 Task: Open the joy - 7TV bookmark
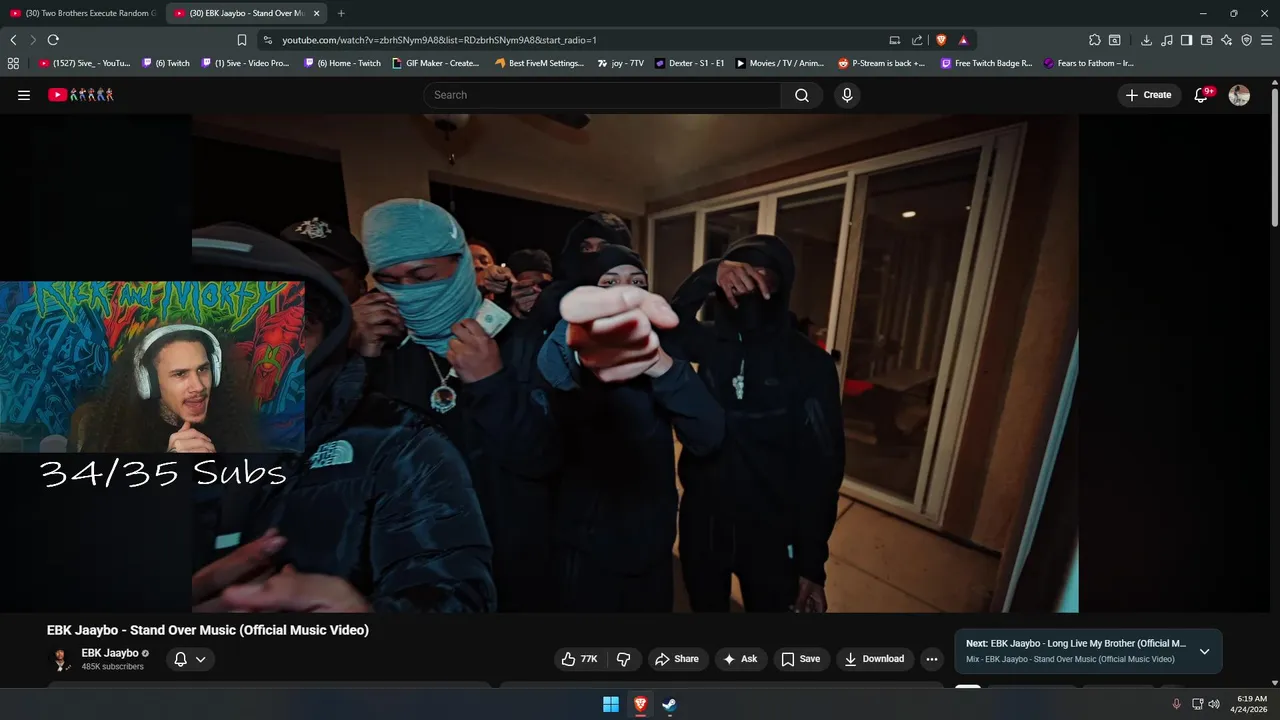[620, 63]
